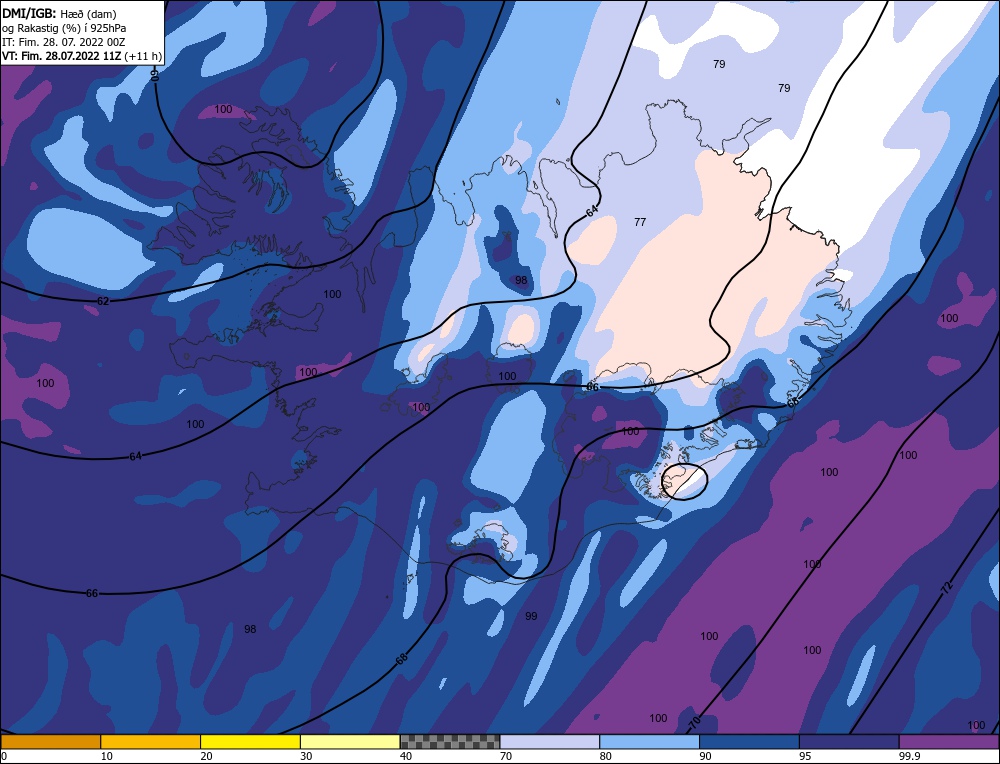Image resolution: width=1000 pixels, height=764 pixels.
Task: Click the dark indigo 95–99.9 legend swatch
Action: (849, 742)
